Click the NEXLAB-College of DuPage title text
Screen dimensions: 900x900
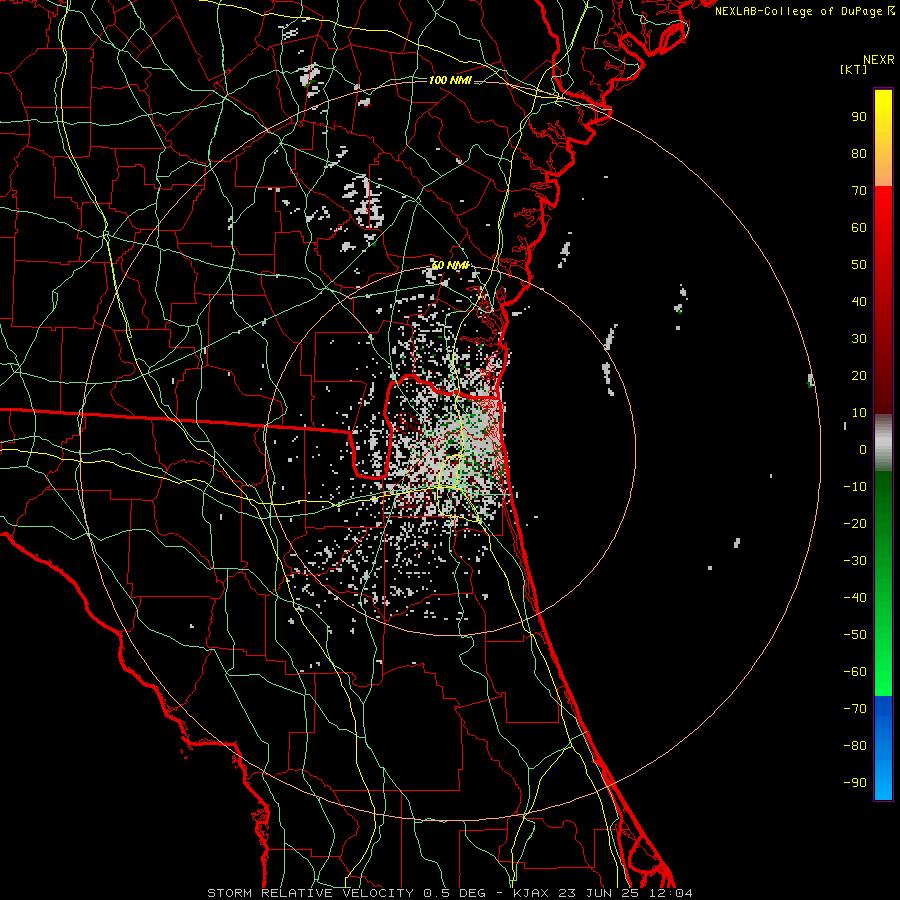click(805, 11)
